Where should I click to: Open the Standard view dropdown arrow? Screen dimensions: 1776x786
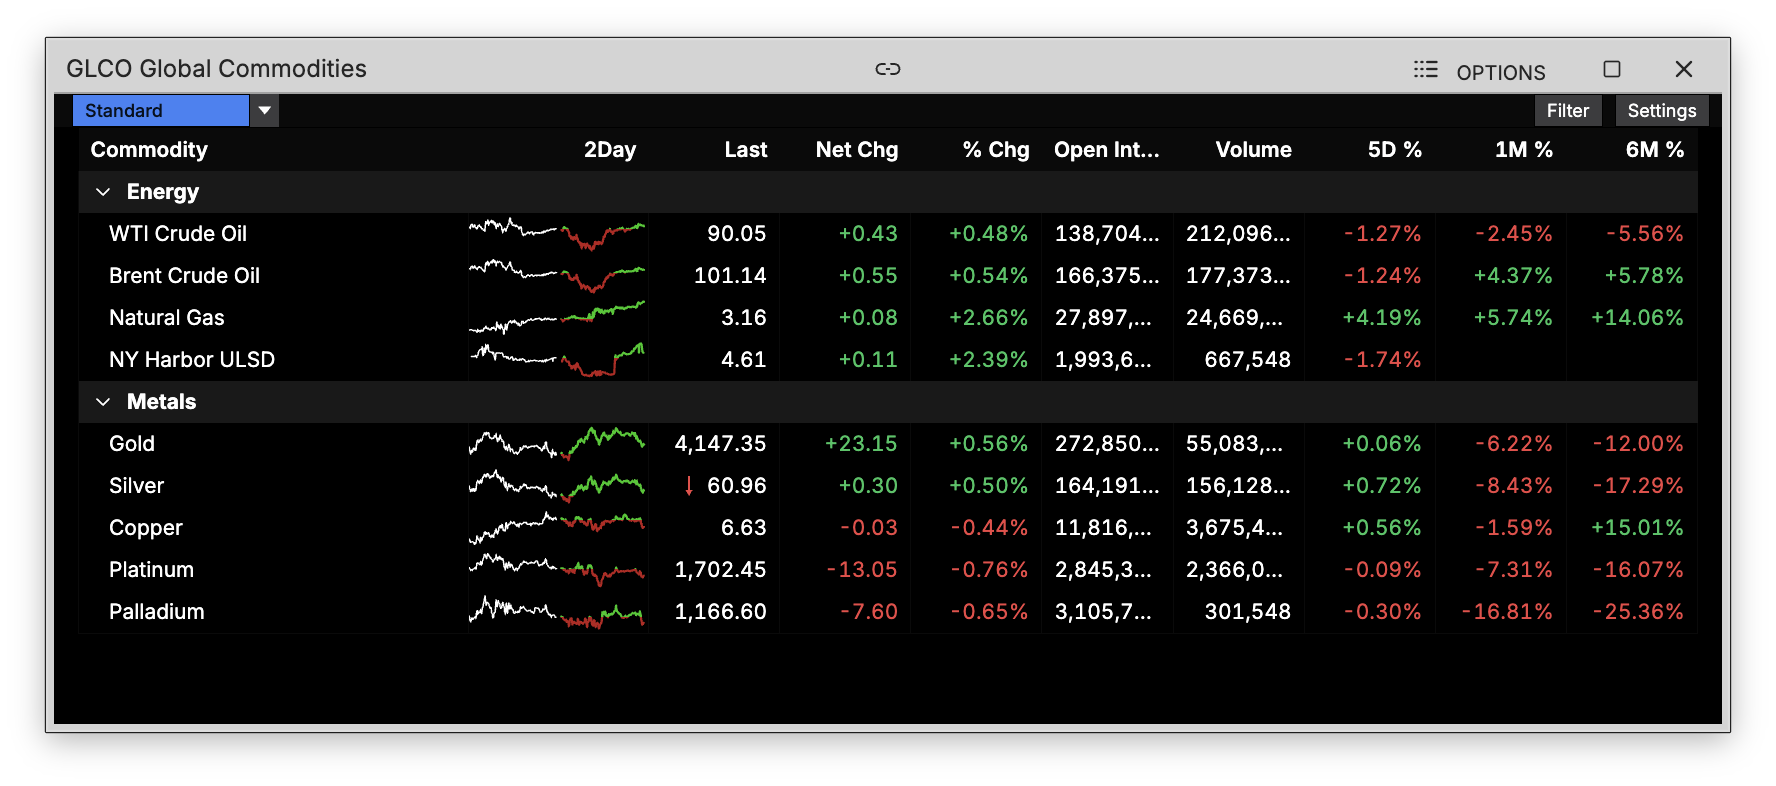(264, 110)
